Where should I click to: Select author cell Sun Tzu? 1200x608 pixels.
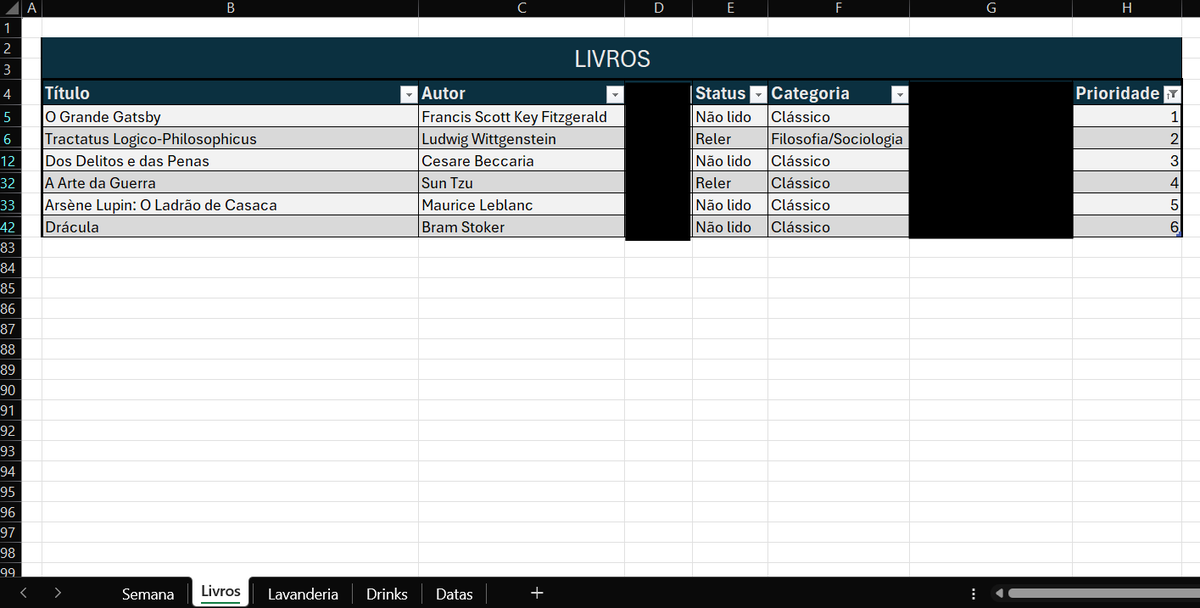(x=521, y=183)
